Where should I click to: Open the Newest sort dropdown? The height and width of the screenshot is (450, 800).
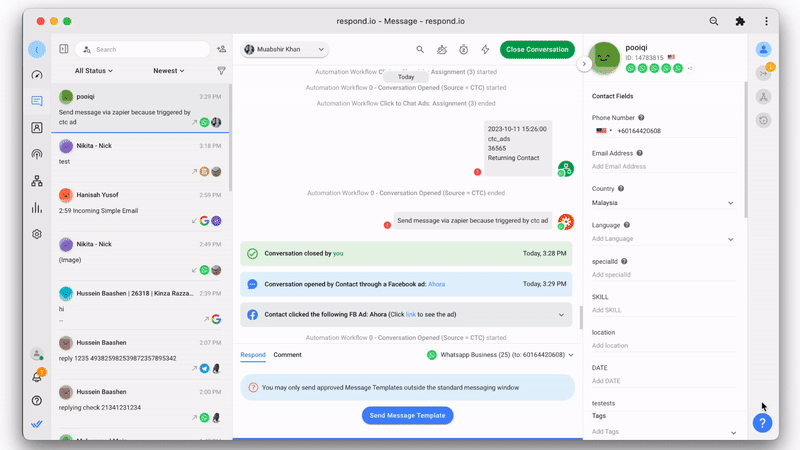172,71
